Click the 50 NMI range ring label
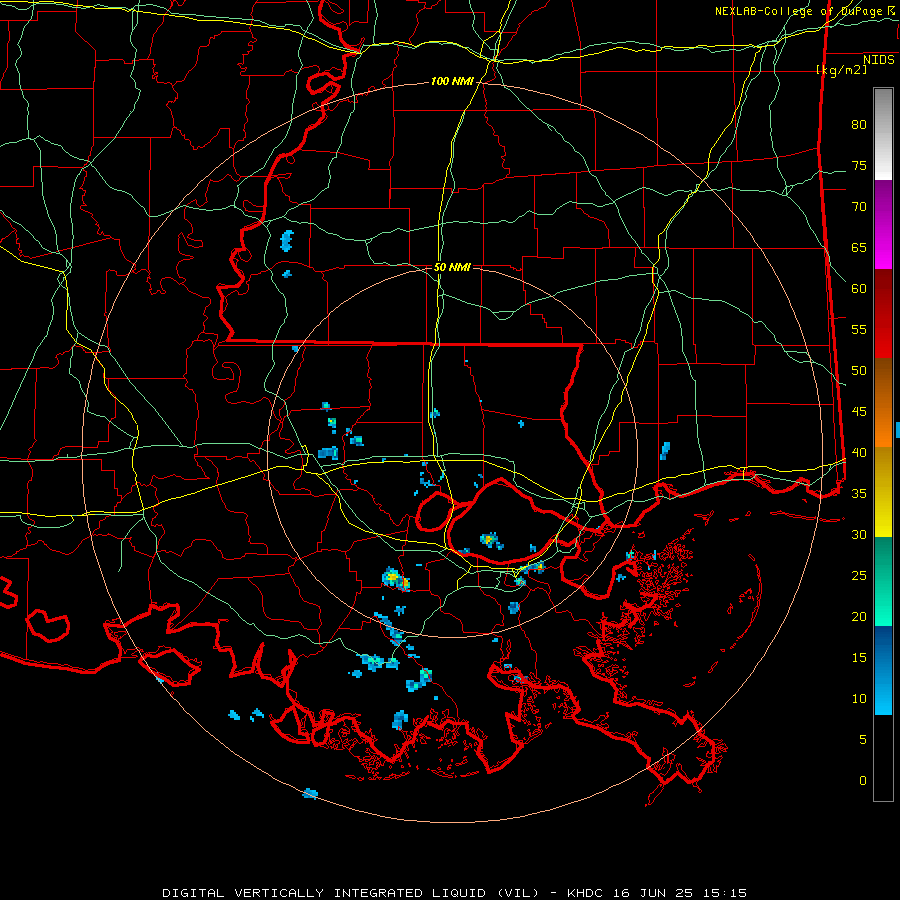 point(452,267)
